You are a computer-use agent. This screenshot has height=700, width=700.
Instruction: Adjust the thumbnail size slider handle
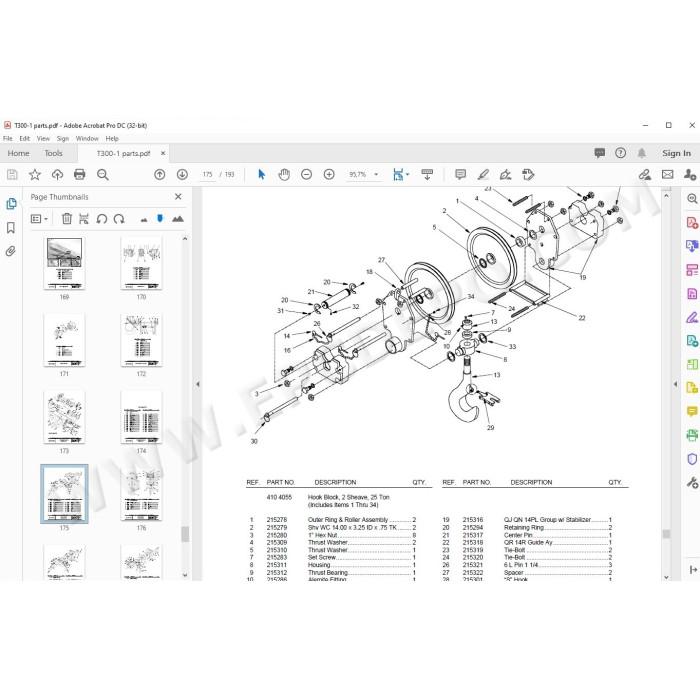coord(160,218)
